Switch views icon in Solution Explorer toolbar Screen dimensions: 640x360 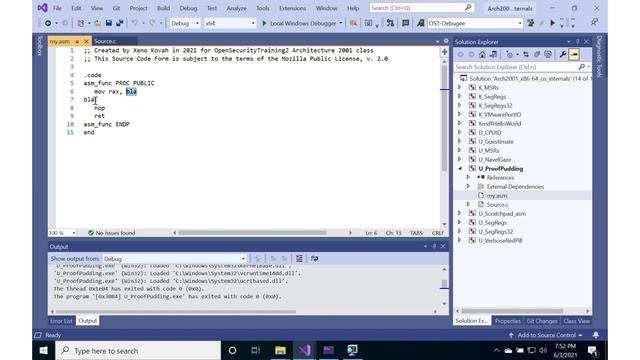click(493, 54)
